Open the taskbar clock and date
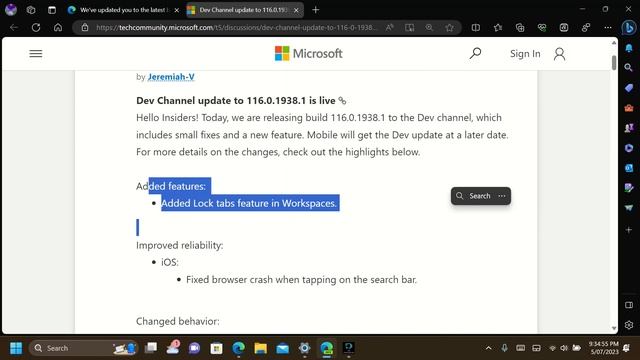The image size is (640, 360). coord(604,348)
